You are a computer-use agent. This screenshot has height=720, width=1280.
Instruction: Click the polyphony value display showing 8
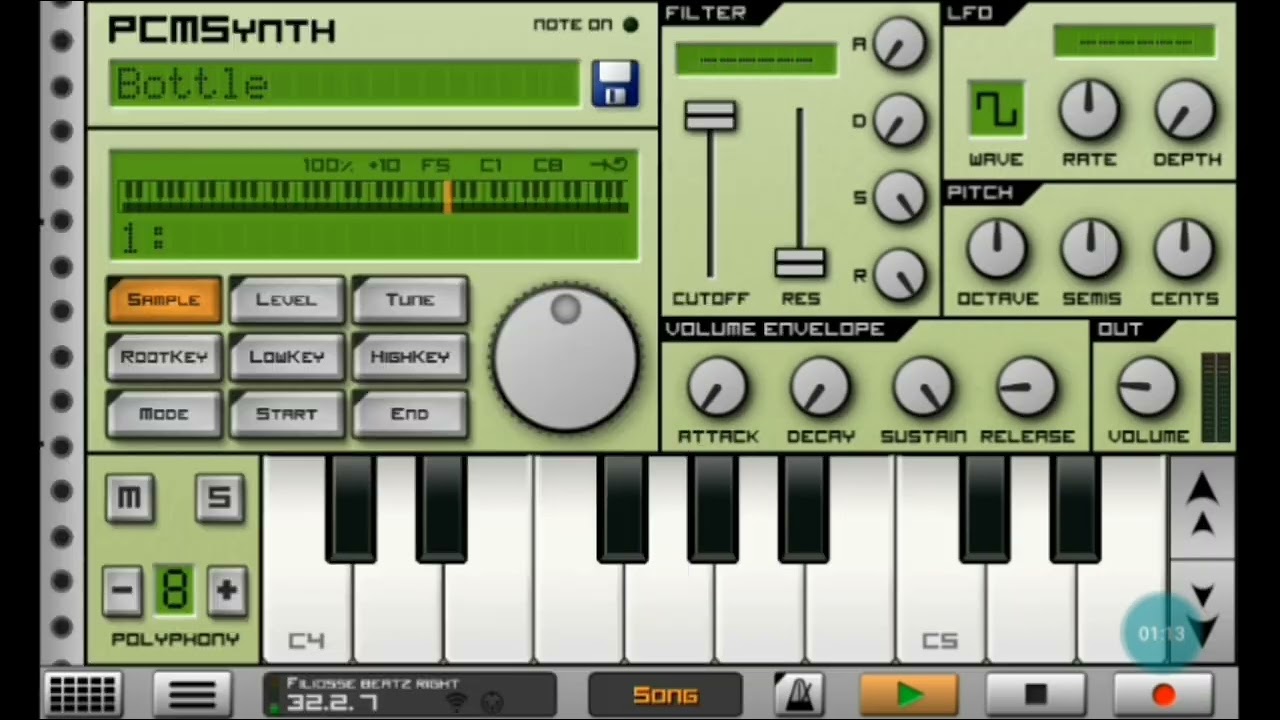point(175,590)
